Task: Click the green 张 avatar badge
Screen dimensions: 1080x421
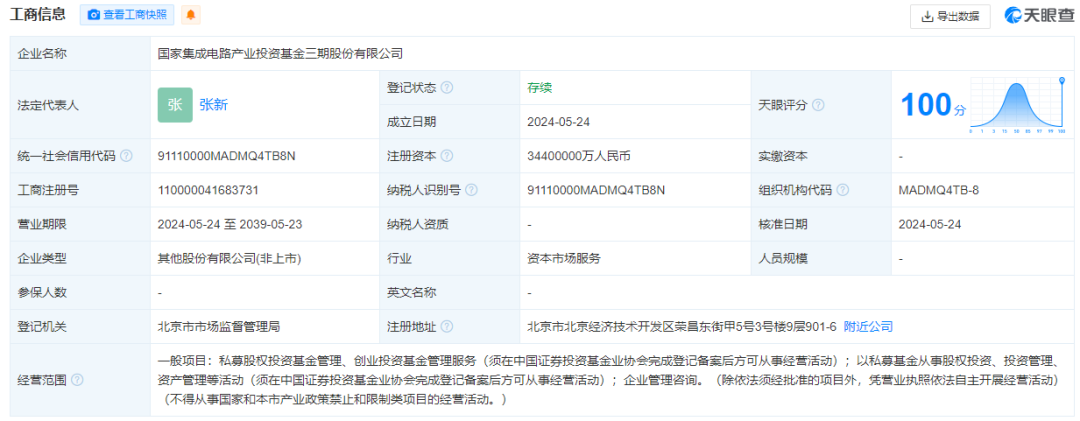Action: tap(175, 104)
